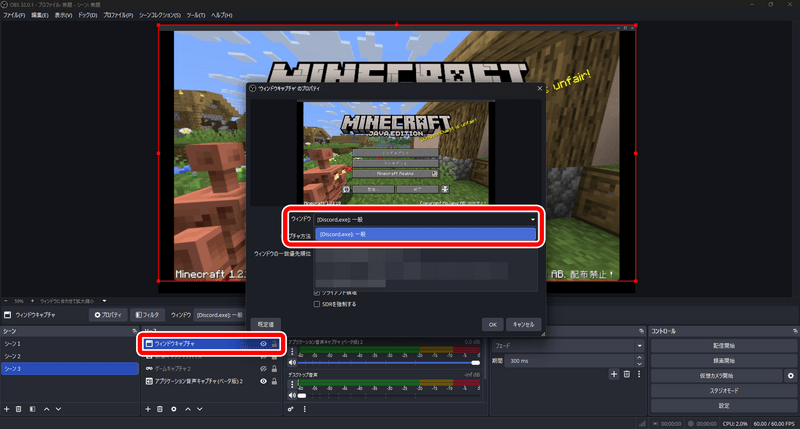Open the シーンコレクション menu
The image size is (800, 429).
pyautogui.click(x=160, y=15)
